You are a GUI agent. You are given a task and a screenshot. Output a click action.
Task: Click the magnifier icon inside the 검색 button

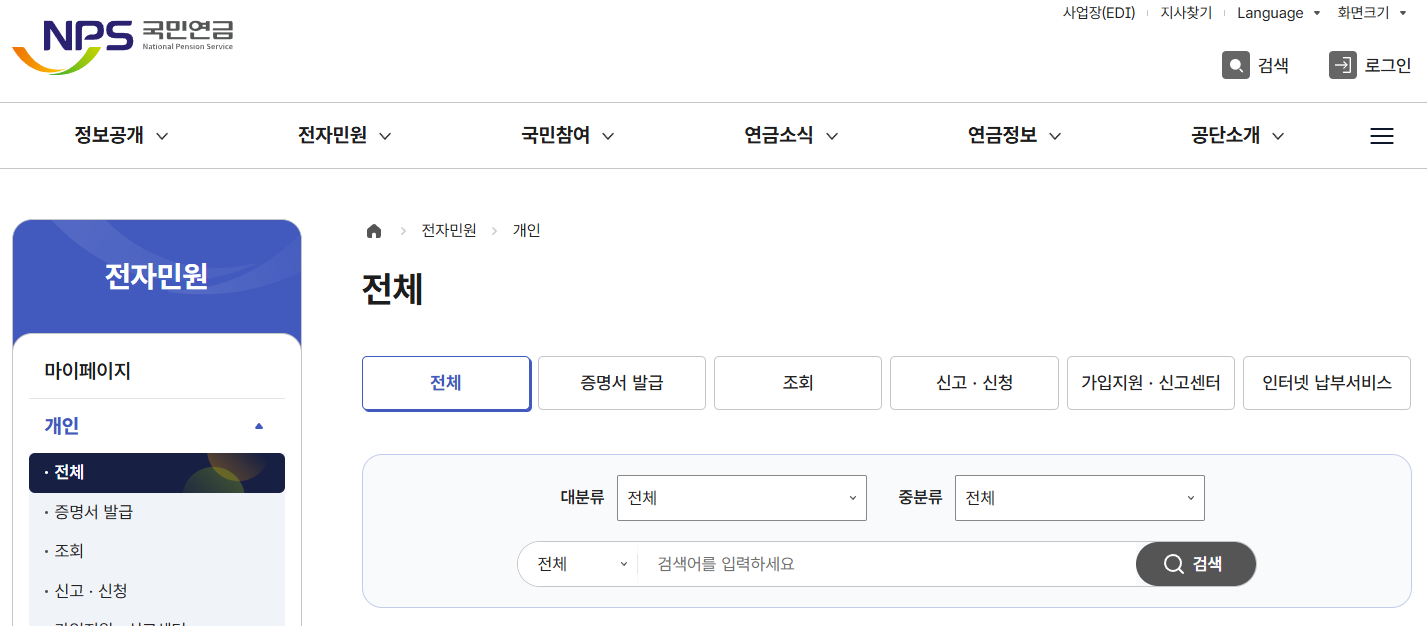pyautogui.click(x=1172, y=563)
